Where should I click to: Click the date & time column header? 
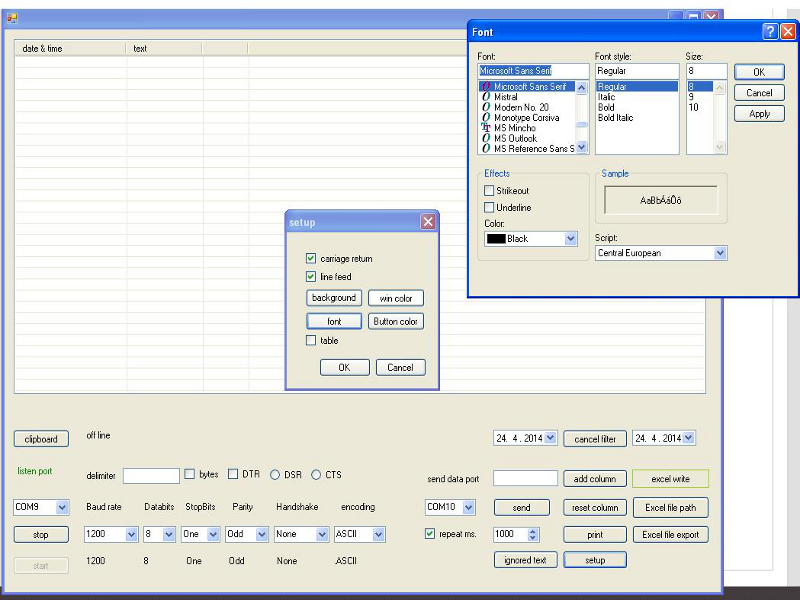70,48
